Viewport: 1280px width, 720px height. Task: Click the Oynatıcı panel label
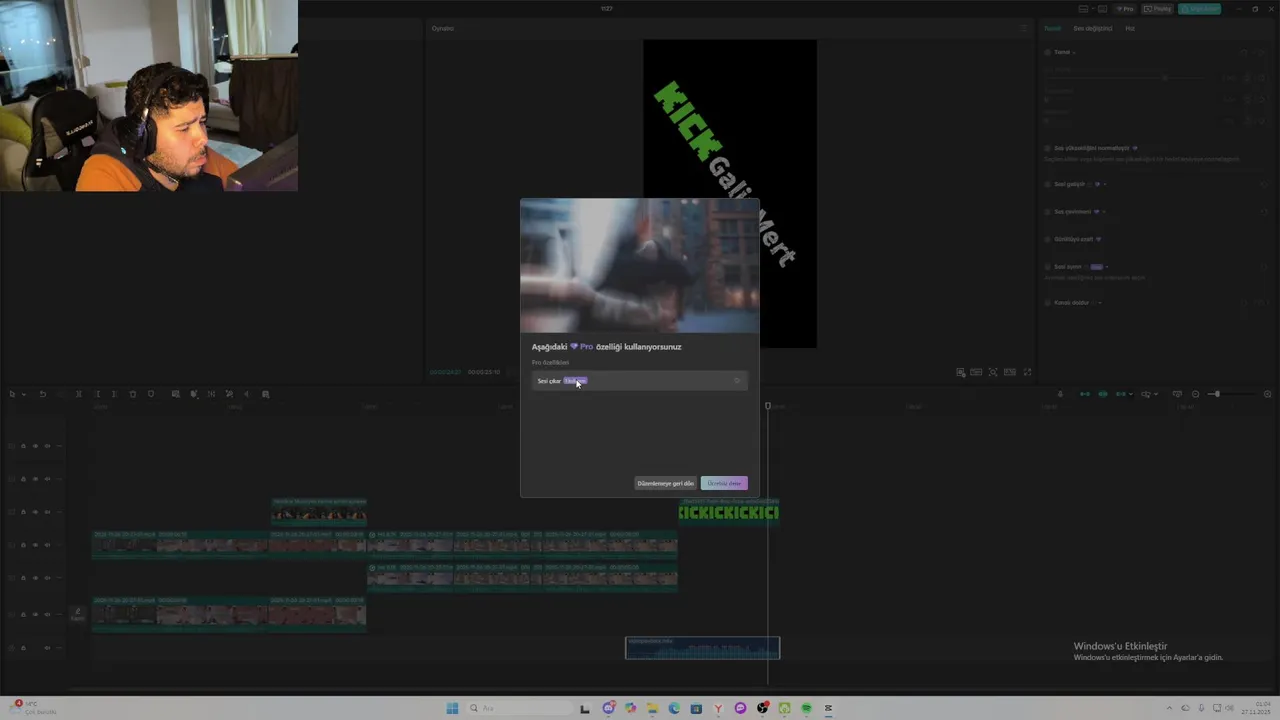pos(442,28)
